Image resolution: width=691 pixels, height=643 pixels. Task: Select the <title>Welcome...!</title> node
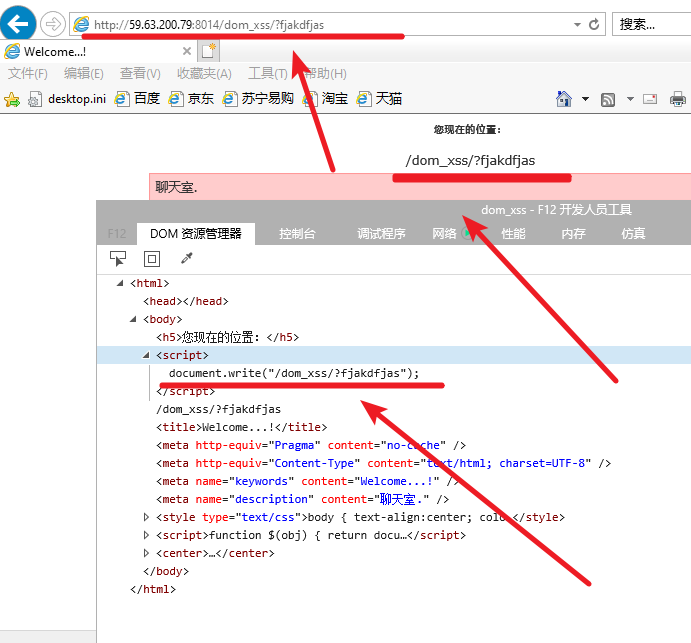tap(241, 427)
